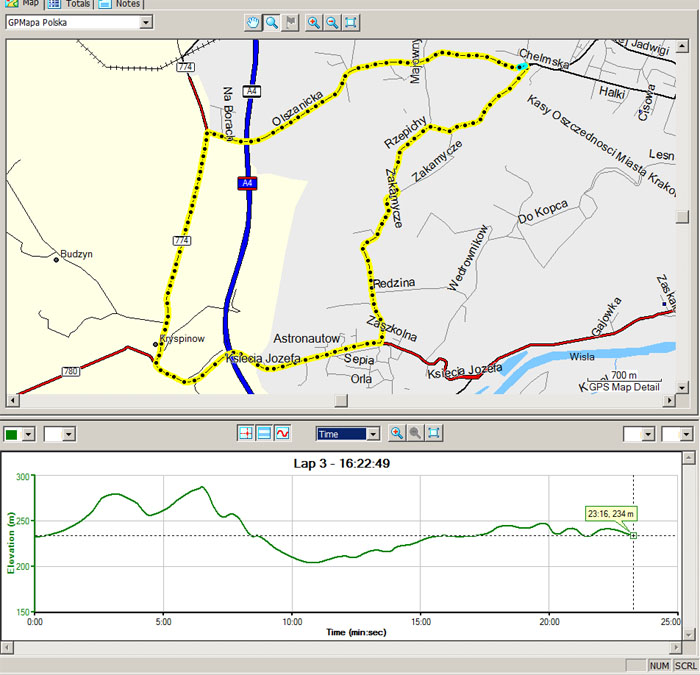Select the hand pan tool on map
700x675 pixels.
254,22
